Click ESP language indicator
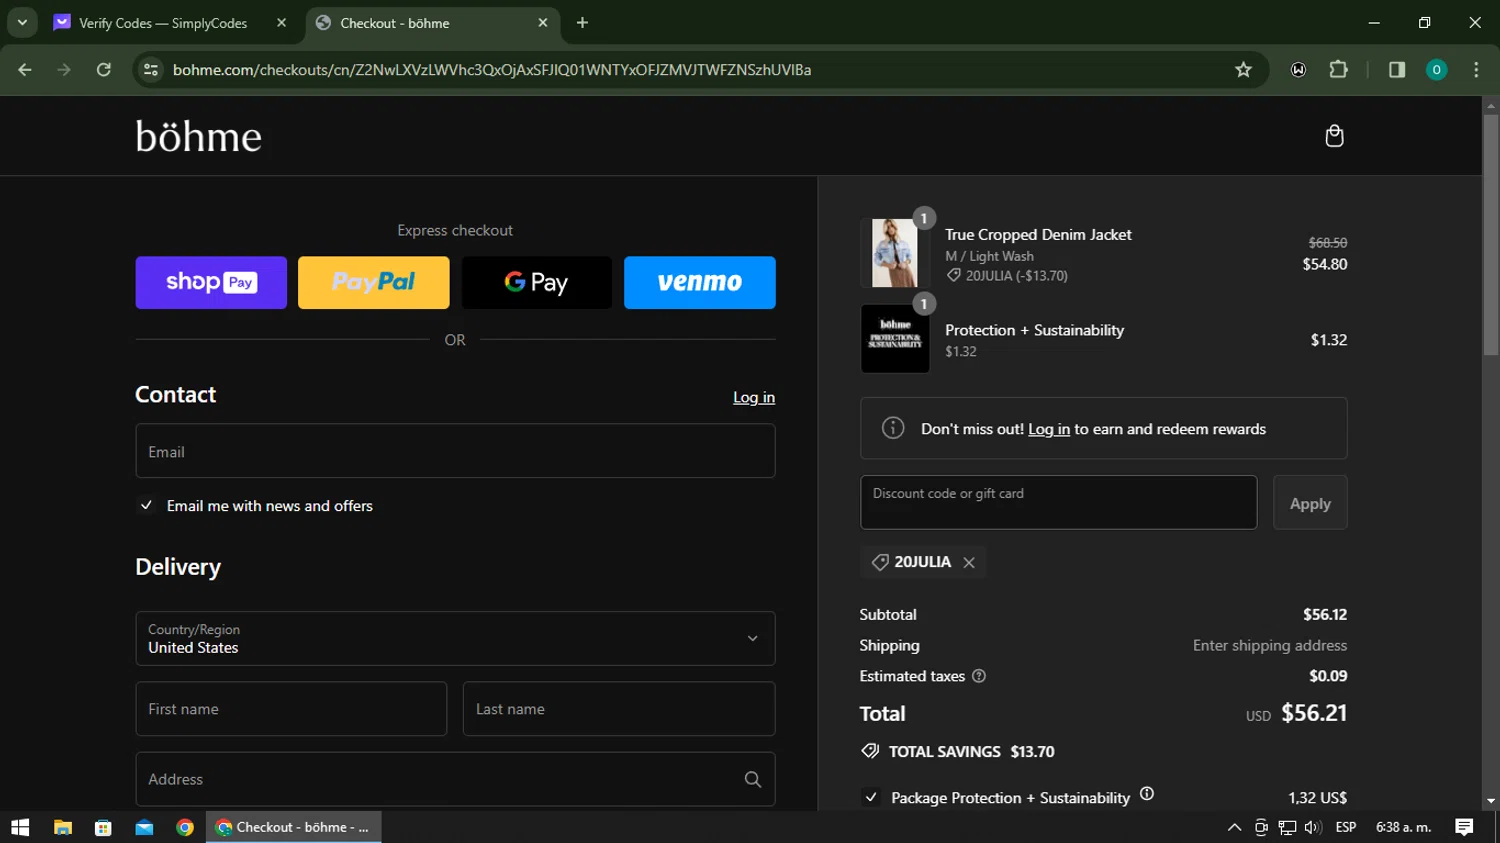1500x843 pixels. (x=1346, y=827)
